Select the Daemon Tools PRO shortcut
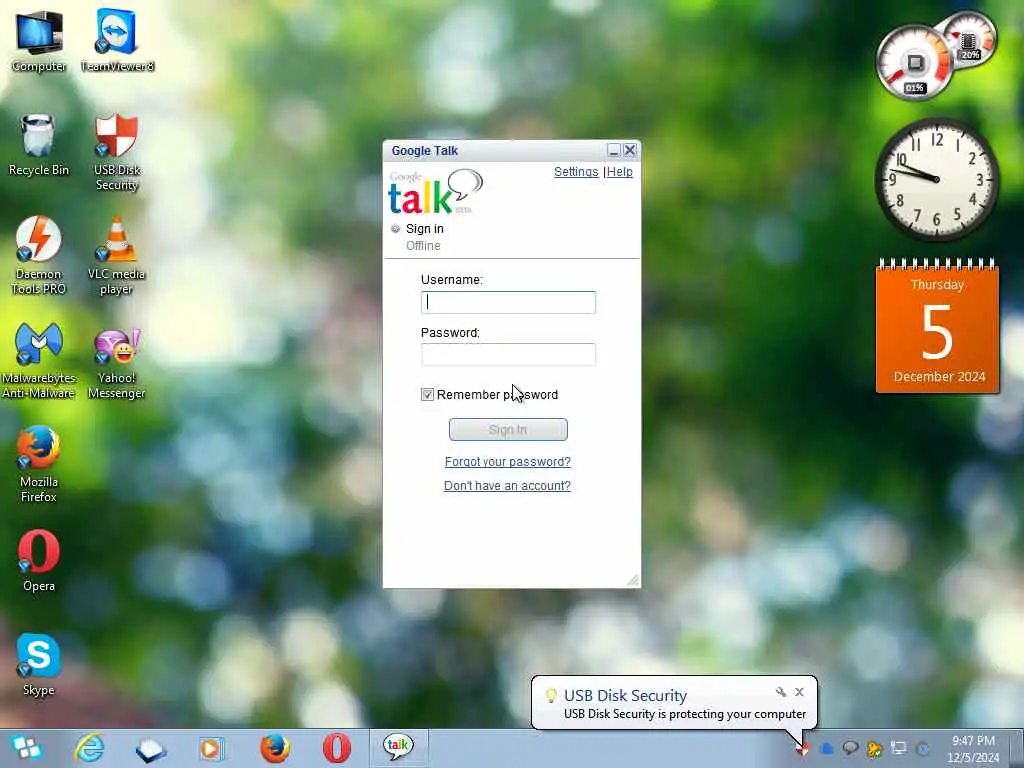1024x768 pixels. (x=39, y=256)
